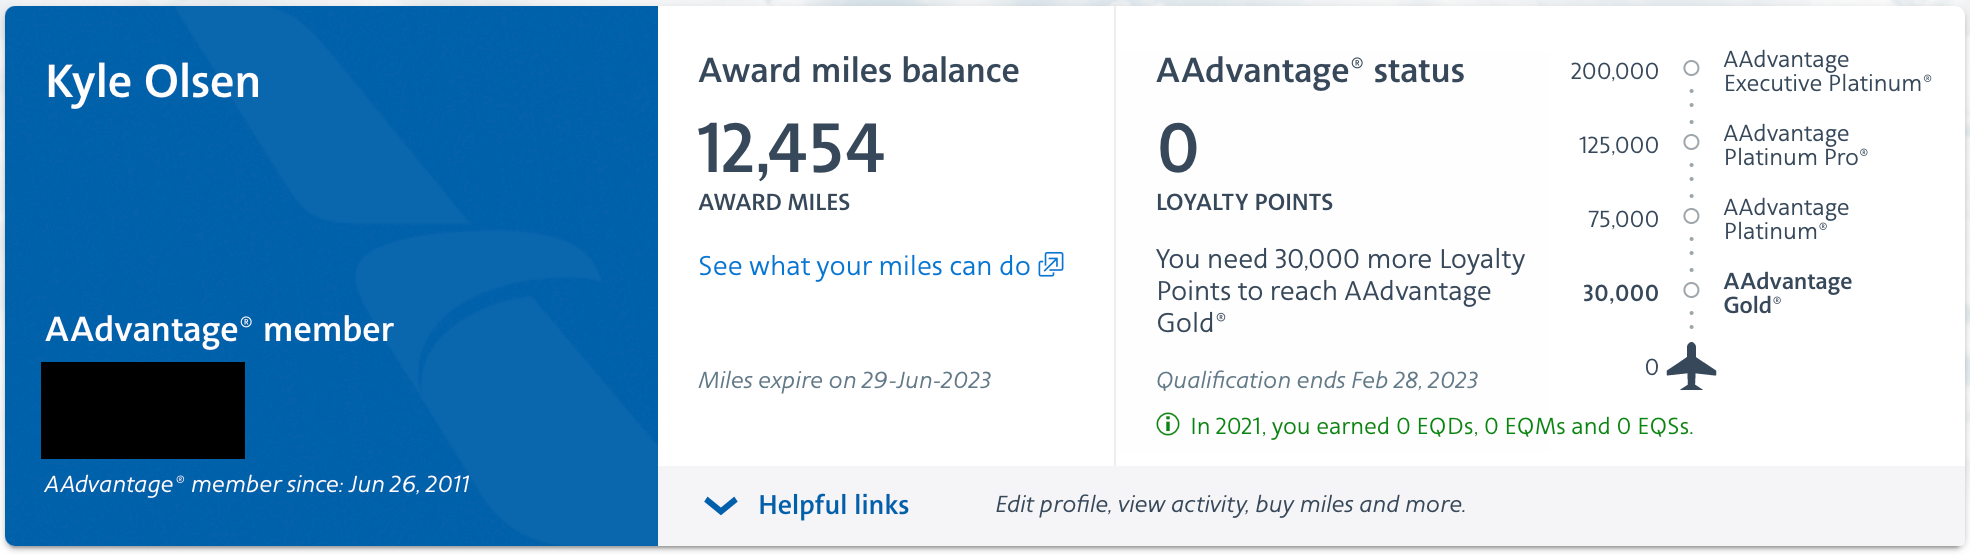Click the green info icon near 2021 earnings
The width and height of the screenshot is (1970, 555).
click(1168, 425)
